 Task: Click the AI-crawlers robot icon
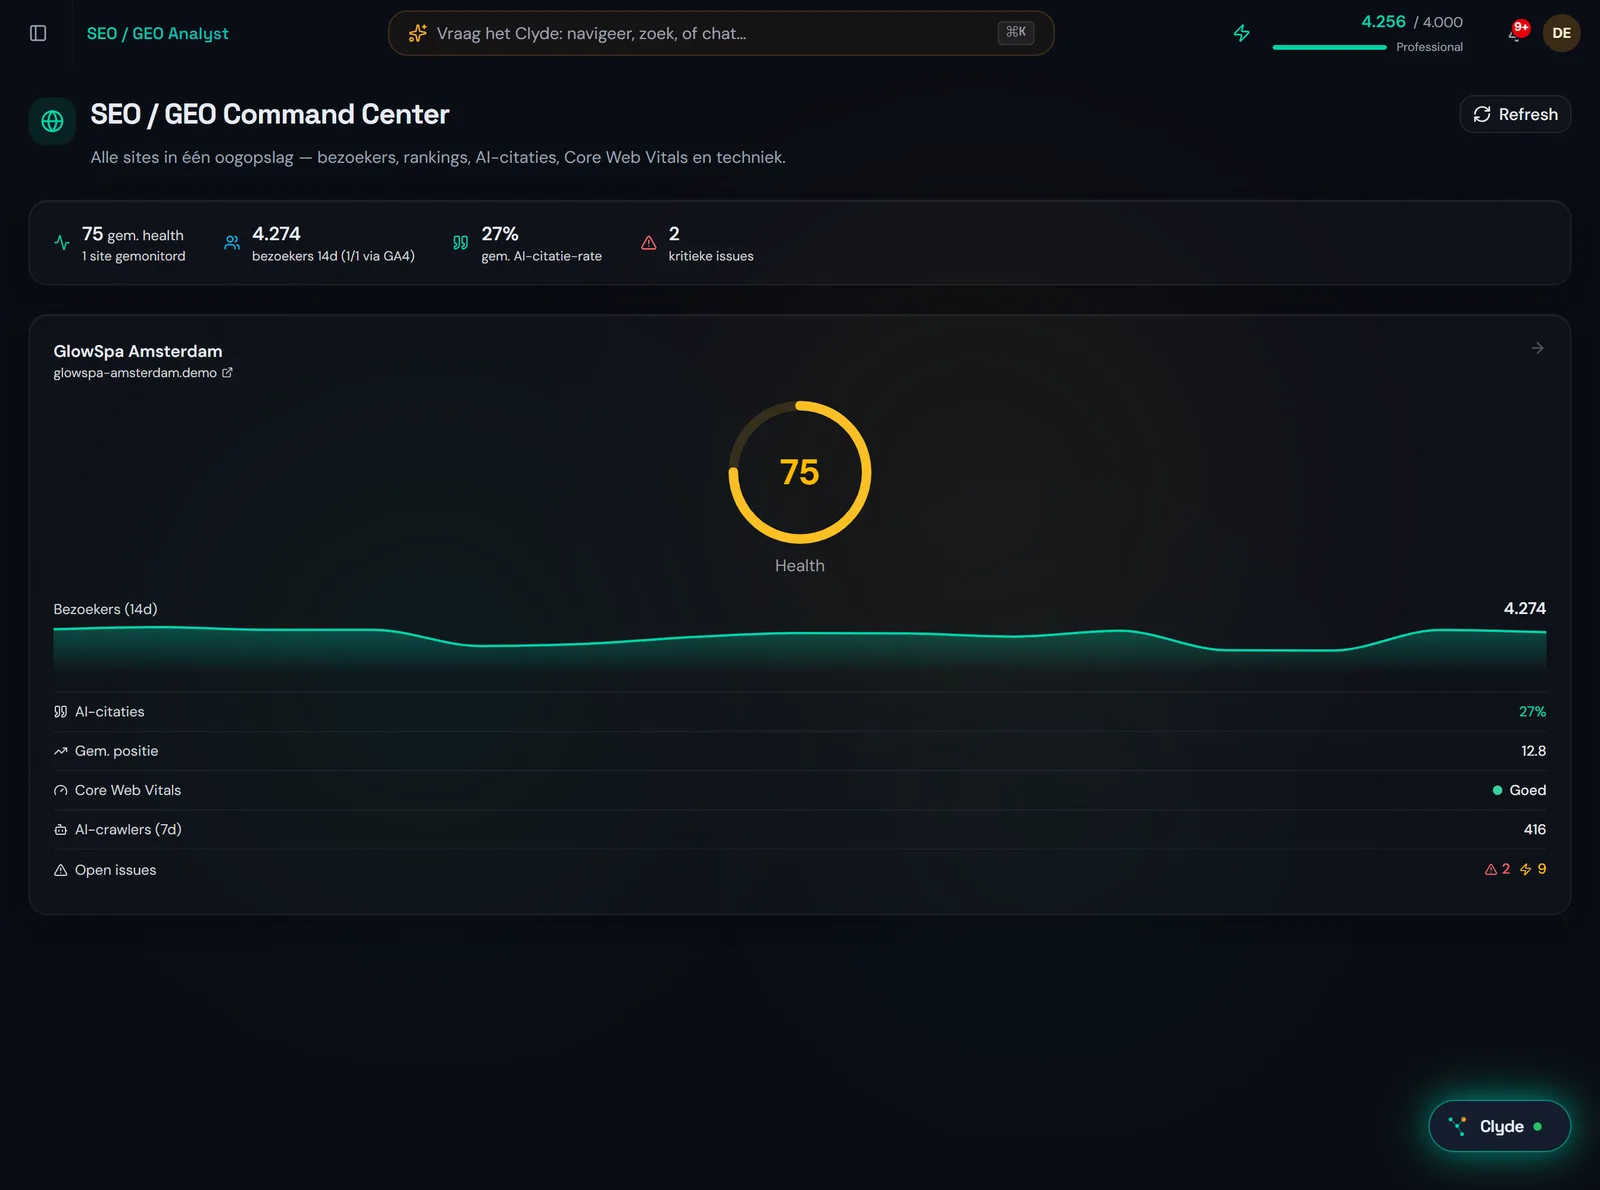pos(60,830)
